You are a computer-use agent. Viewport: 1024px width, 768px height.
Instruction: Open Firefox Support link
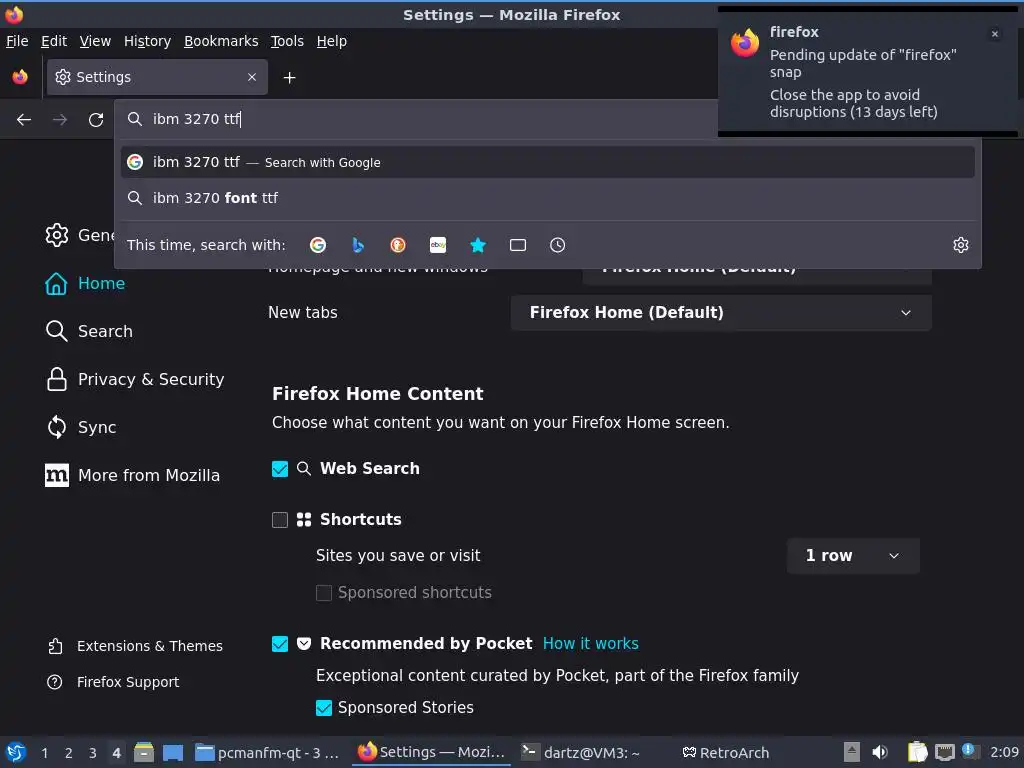(x=113, y=682)
